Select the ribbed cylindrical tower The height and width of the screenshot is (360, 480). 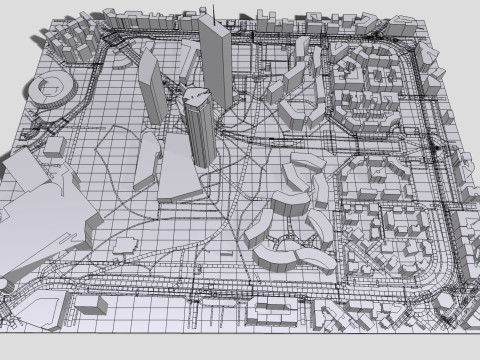coord(200,127)
